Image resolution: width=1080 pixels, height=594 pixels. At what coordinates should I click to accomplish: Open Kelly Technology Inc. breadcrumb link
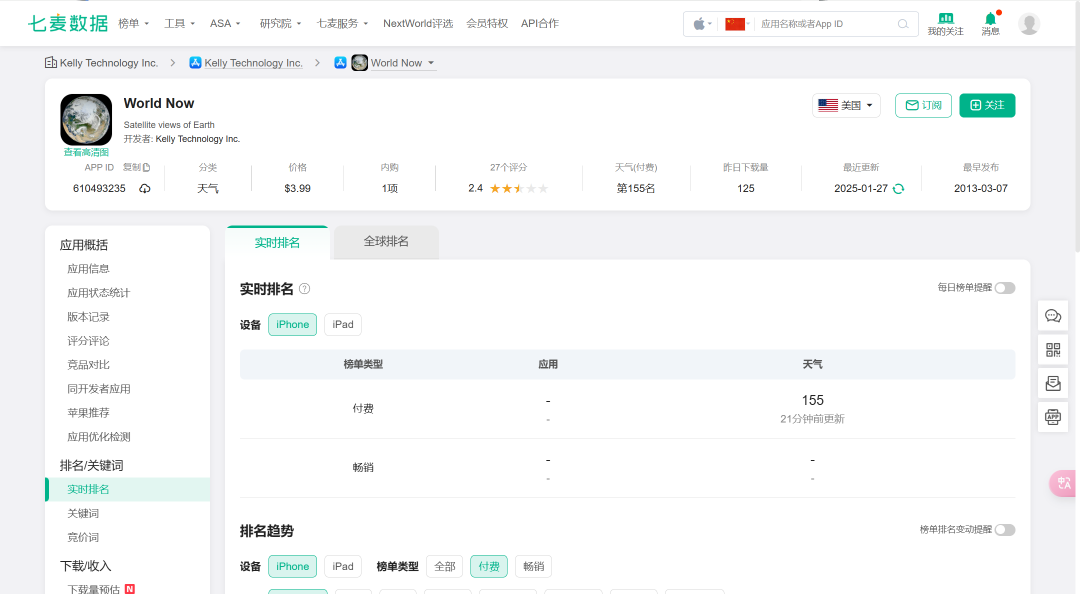(109, 63)
